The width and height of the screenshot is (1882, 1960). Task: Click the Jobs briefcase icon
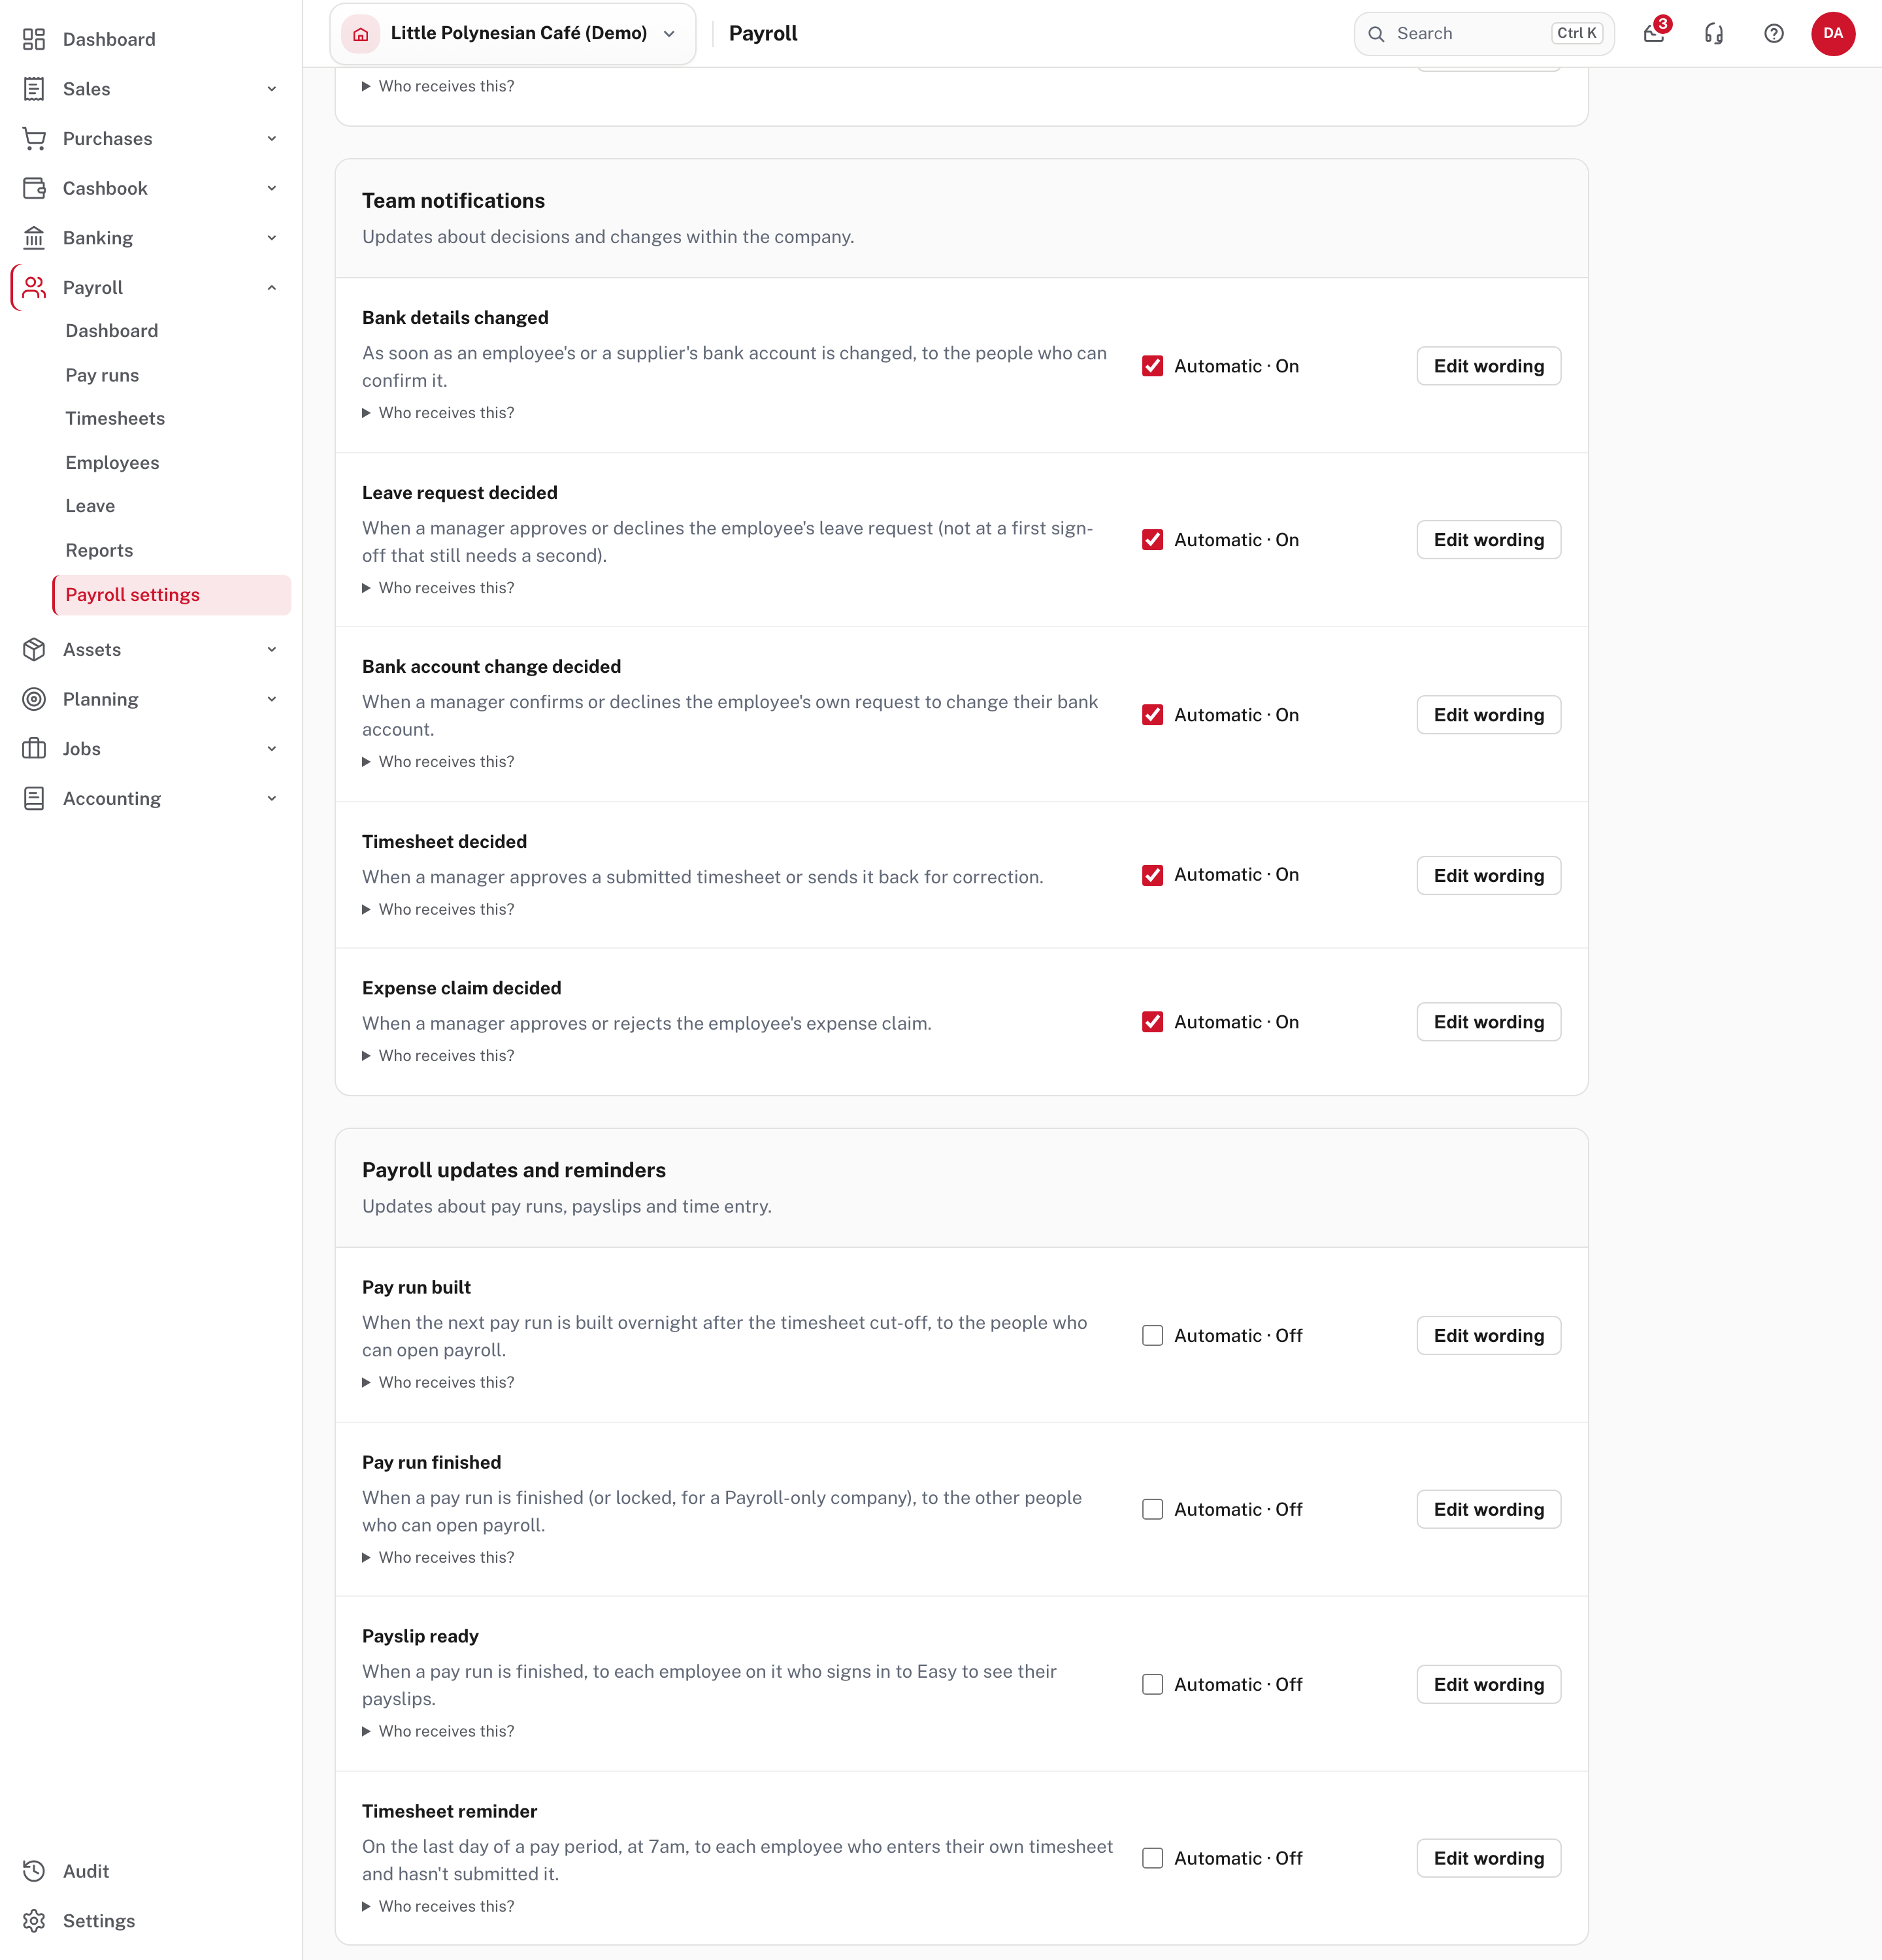click(x=34, y=749)
